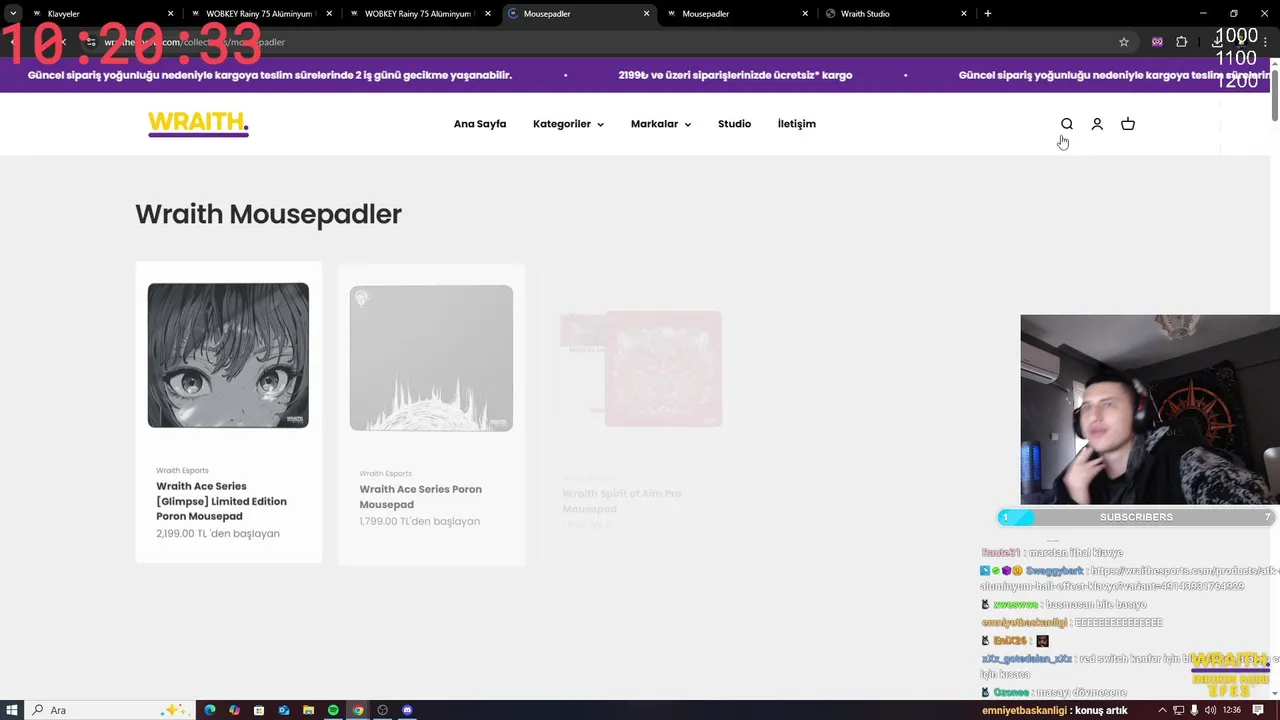Viewport: 1280px width, 720px height.
Task: Click the Wraith Mousepadler heading
Action: pos(268,214)
